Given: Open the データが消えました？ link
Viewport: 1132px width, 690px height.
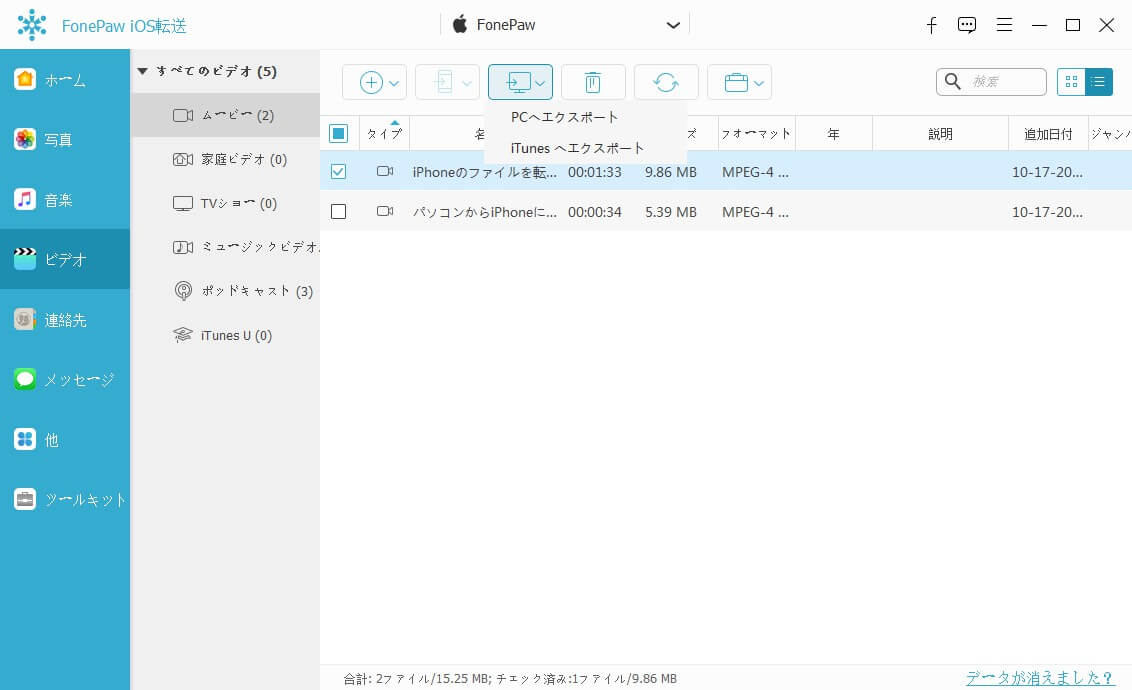Looking at the screenshot, I should [x=1040, y=678].
